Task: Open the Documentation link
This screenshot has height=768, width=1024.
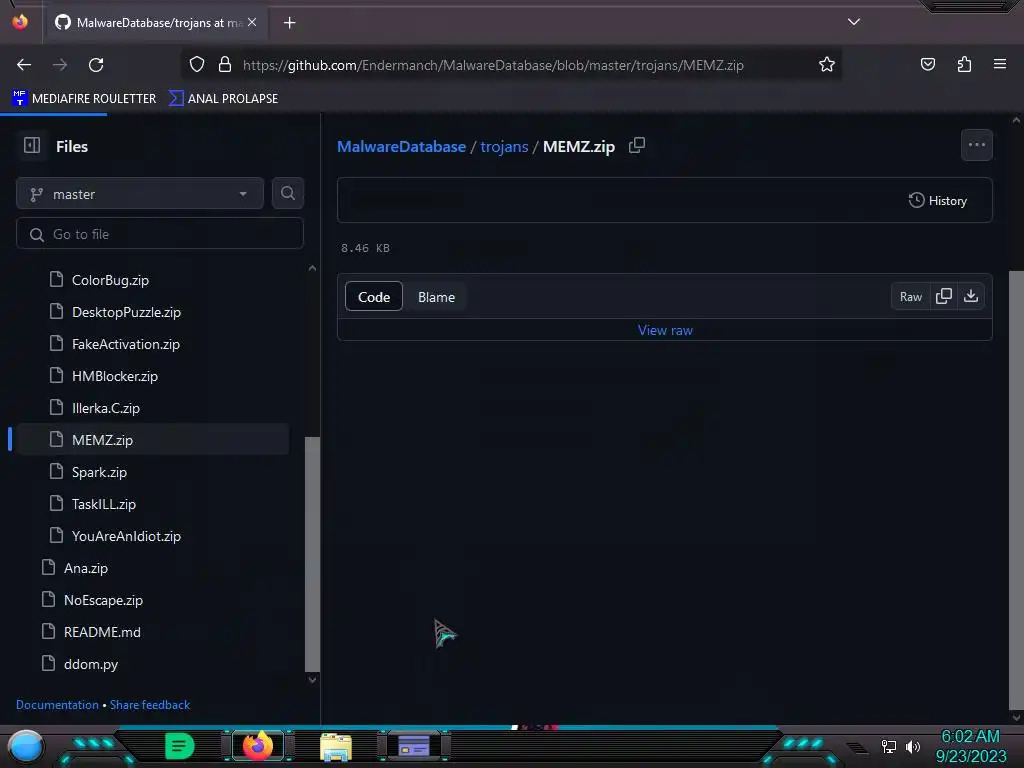Action: tap(57, 705)
